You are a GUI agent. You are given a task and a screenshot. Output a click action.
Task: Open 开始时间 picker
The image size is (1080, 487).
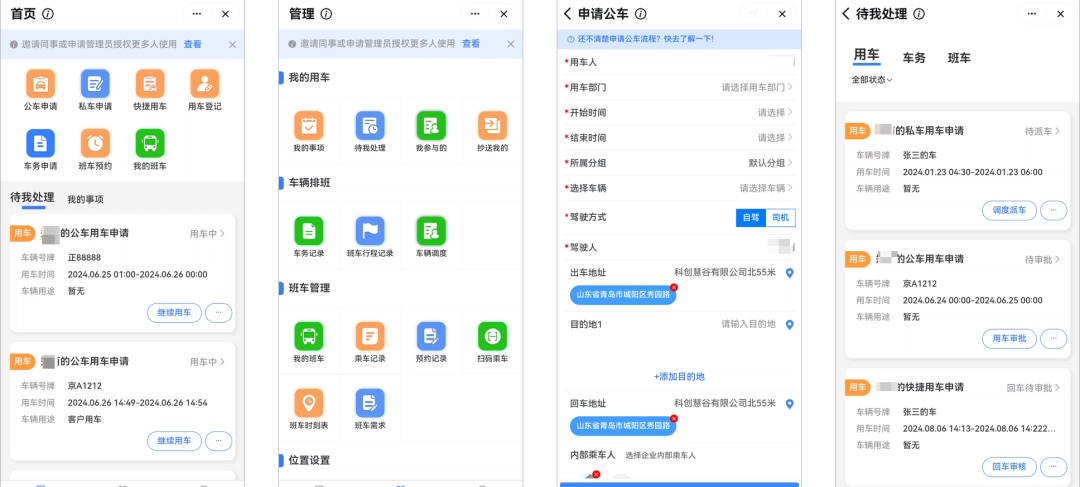point(679,112)
